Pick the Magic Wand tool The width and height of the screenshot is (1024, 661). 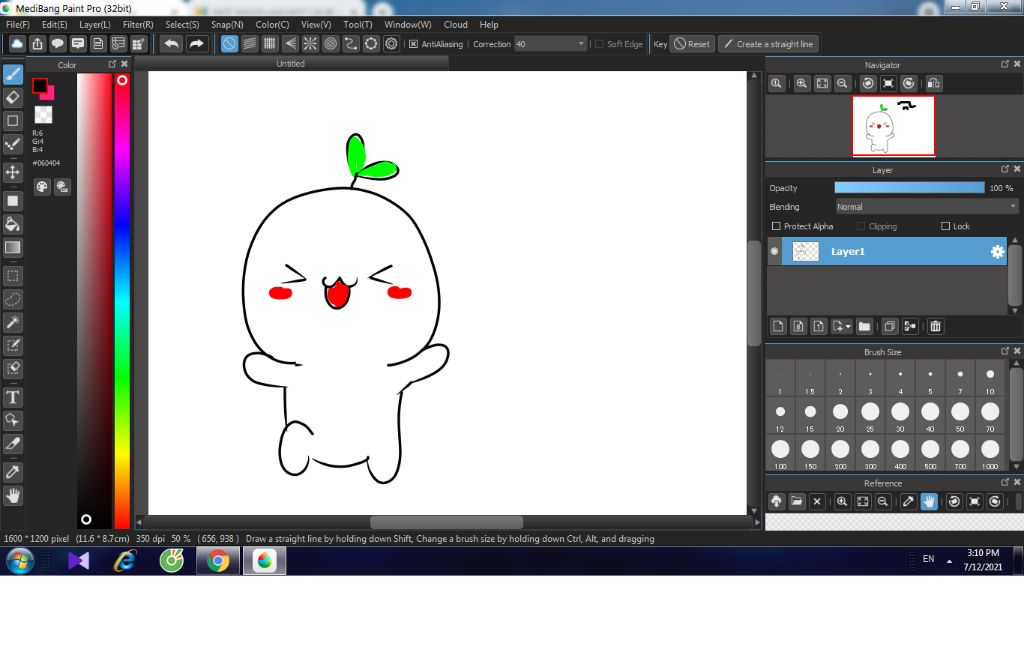[13, 322]
